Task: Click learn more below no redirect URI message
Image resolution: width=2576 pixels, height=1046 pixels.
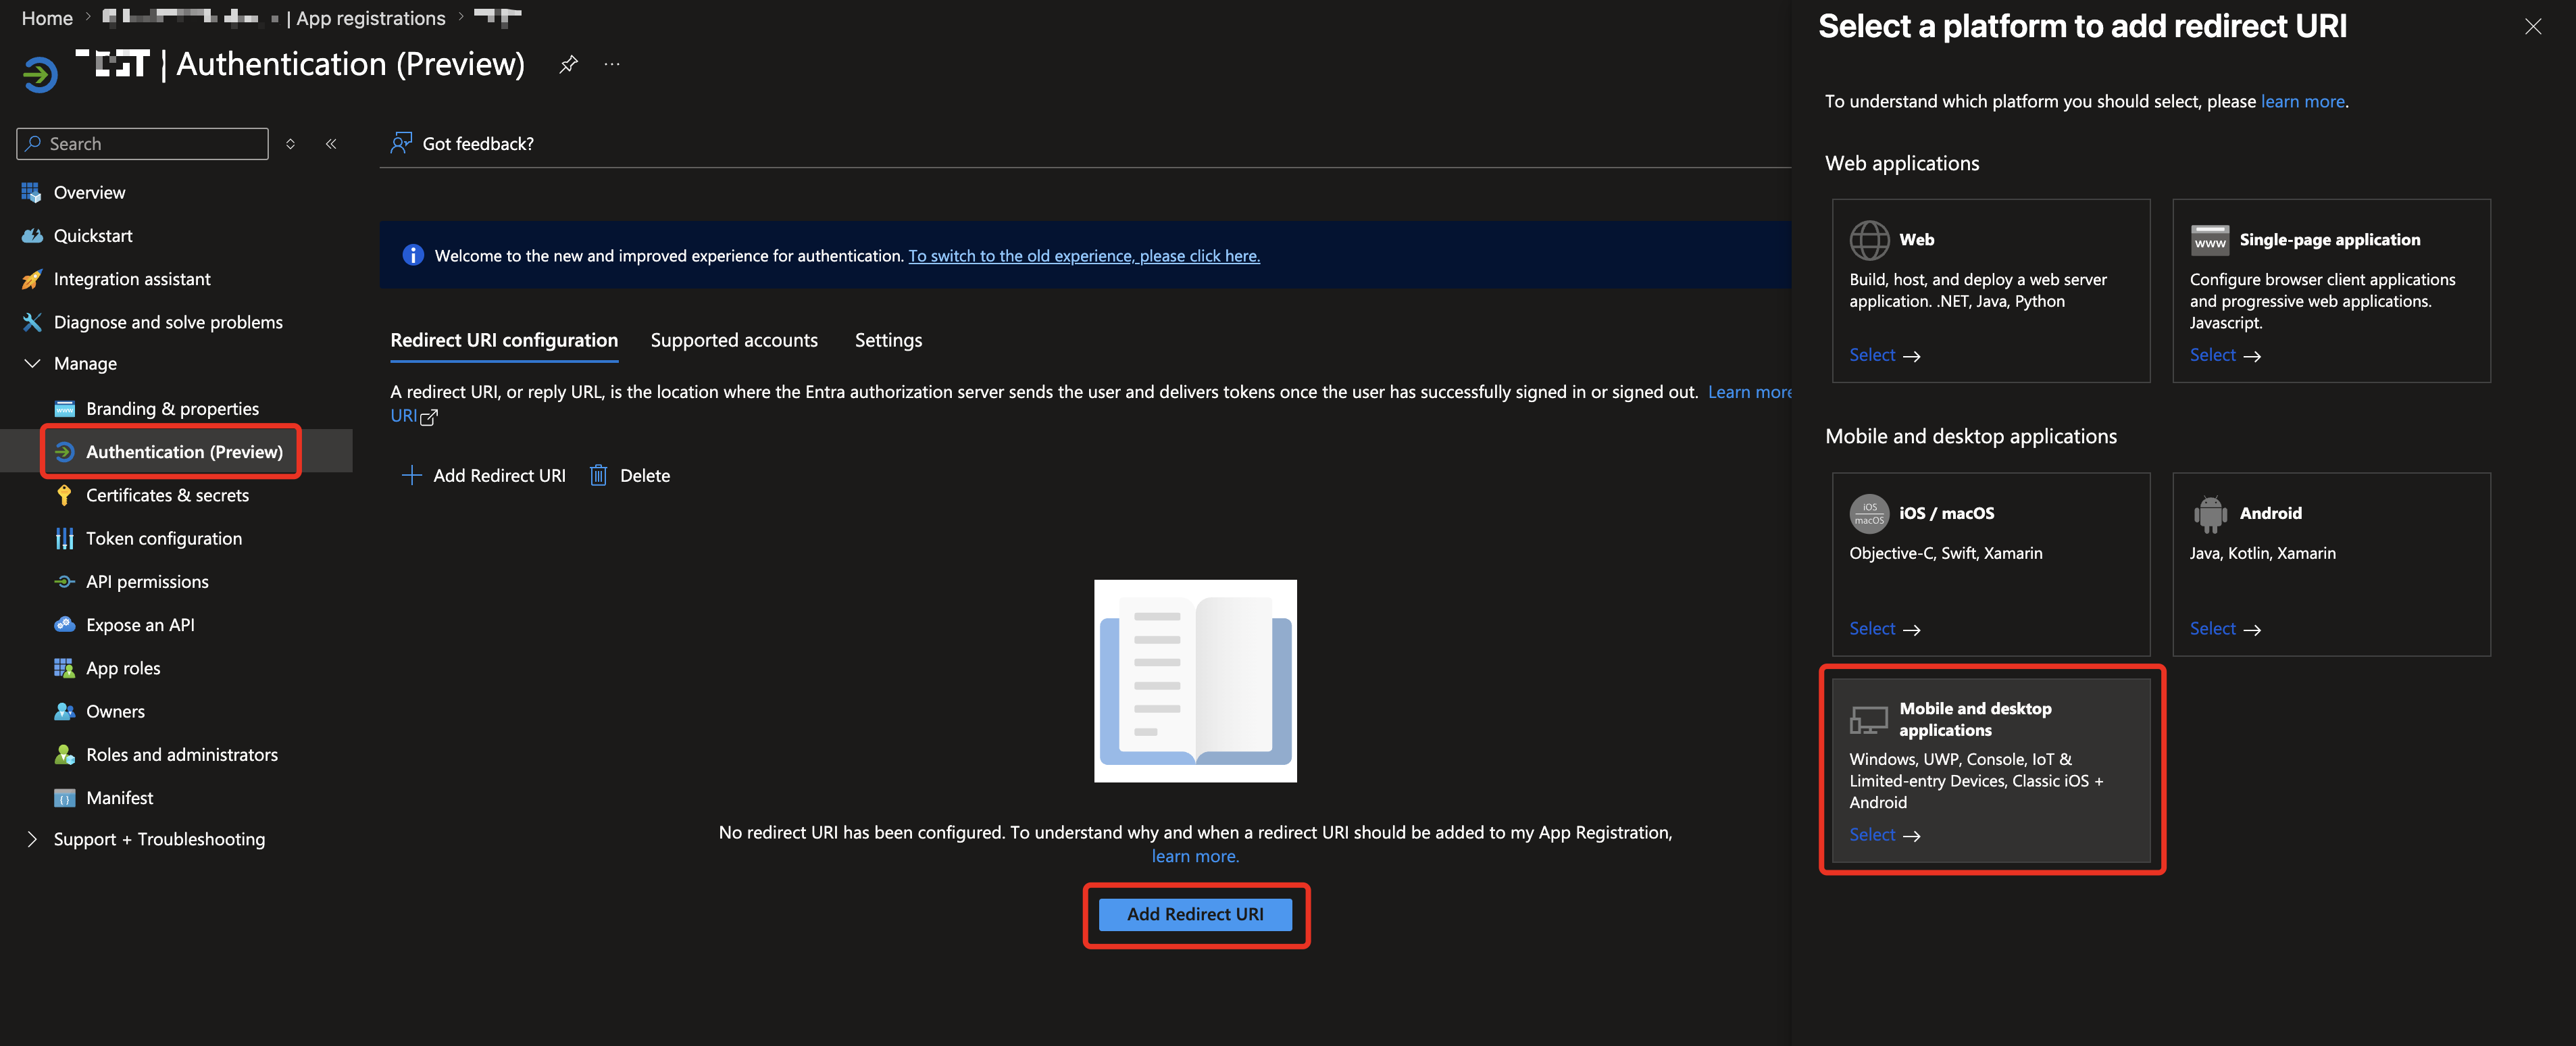Action: tap(1195, 856)
